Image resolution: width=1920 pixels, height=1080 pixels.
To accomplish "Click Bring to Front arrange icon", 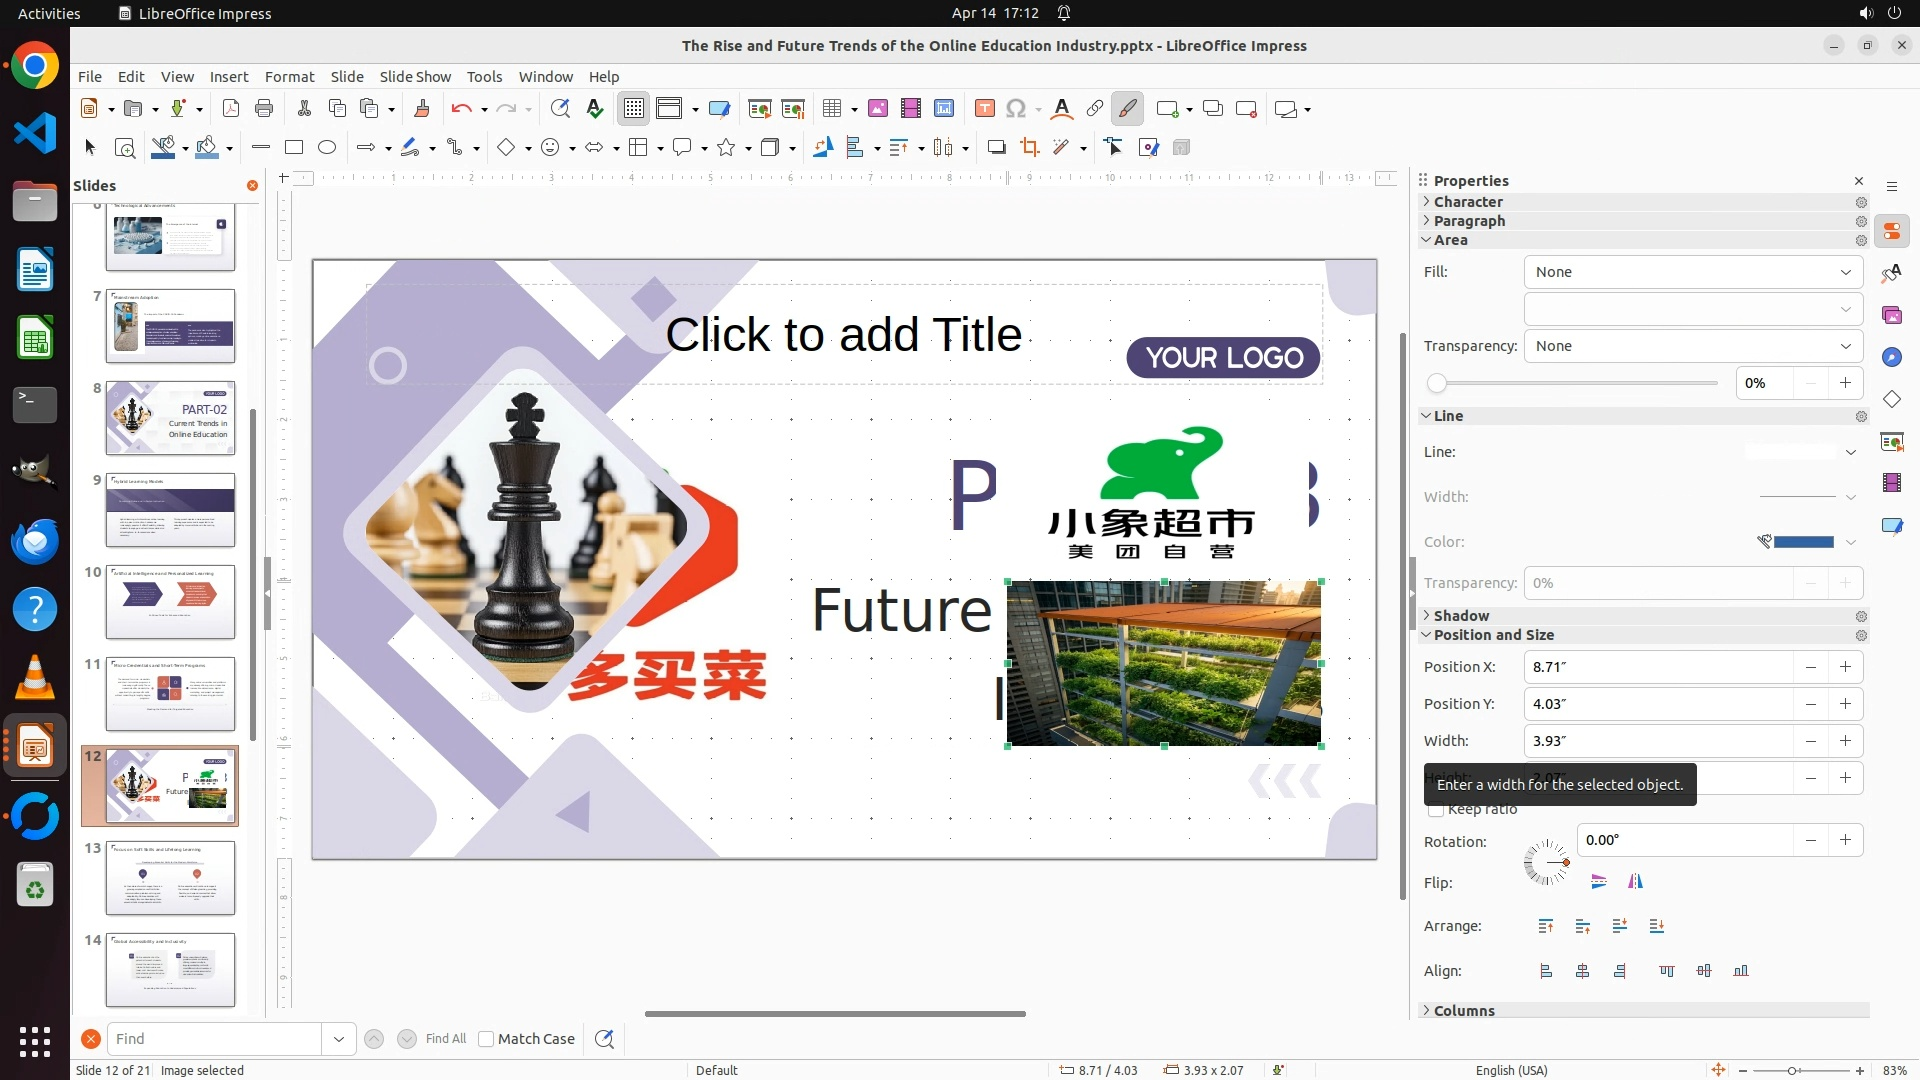I will click(1546, 926).
